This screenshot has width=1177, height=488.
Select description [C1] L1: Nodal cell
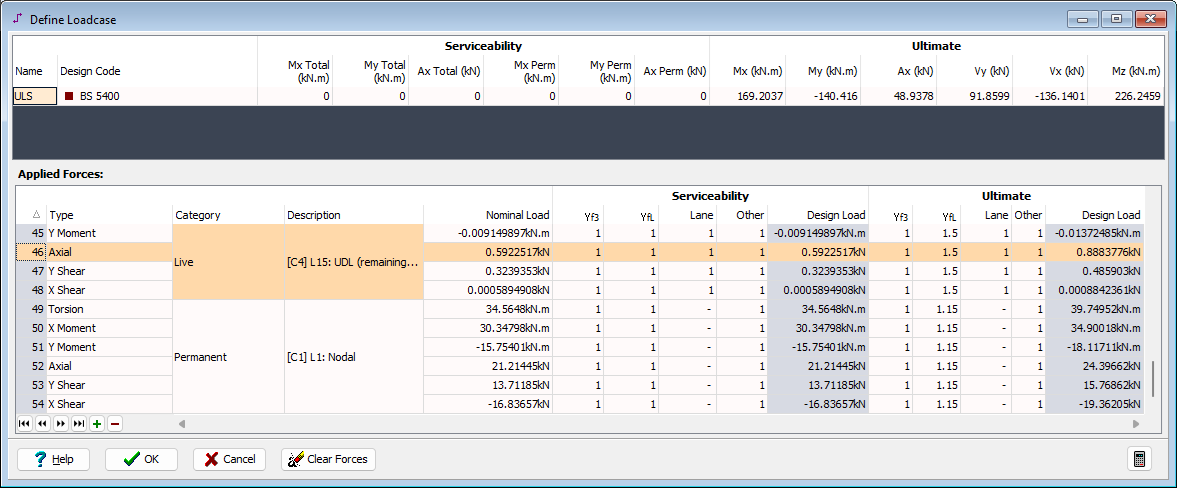tap(354, 357)
